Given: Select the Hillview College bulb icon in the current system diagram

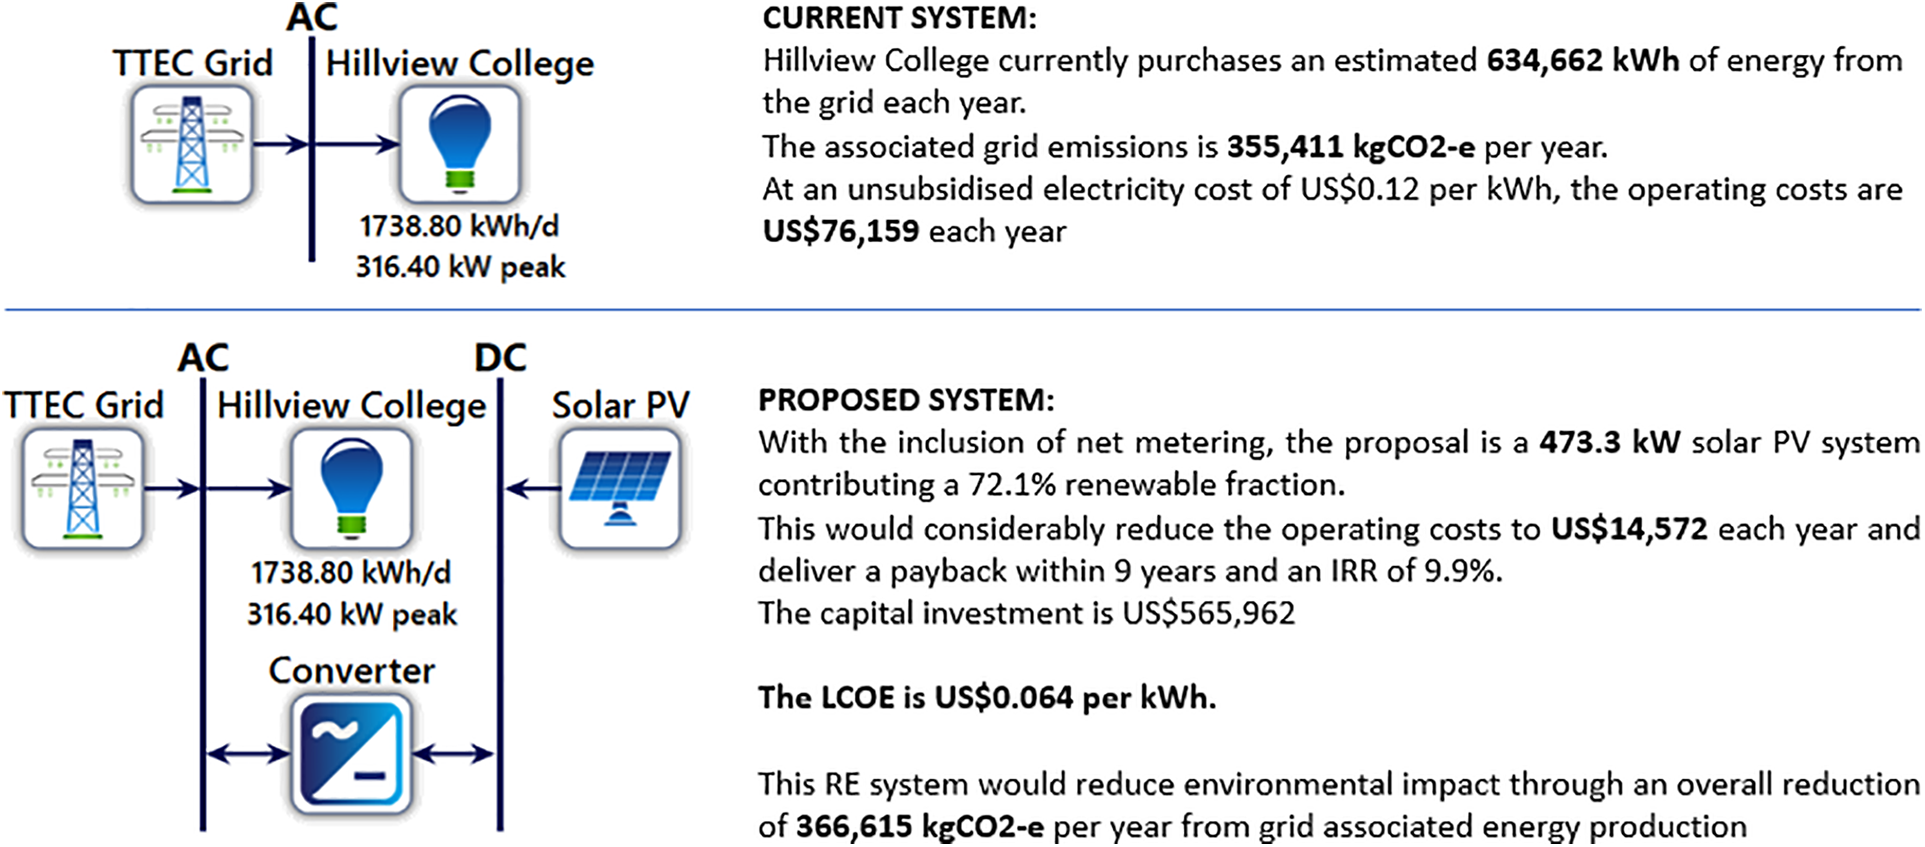Looking at the screenshot, I should click(459, 145).
